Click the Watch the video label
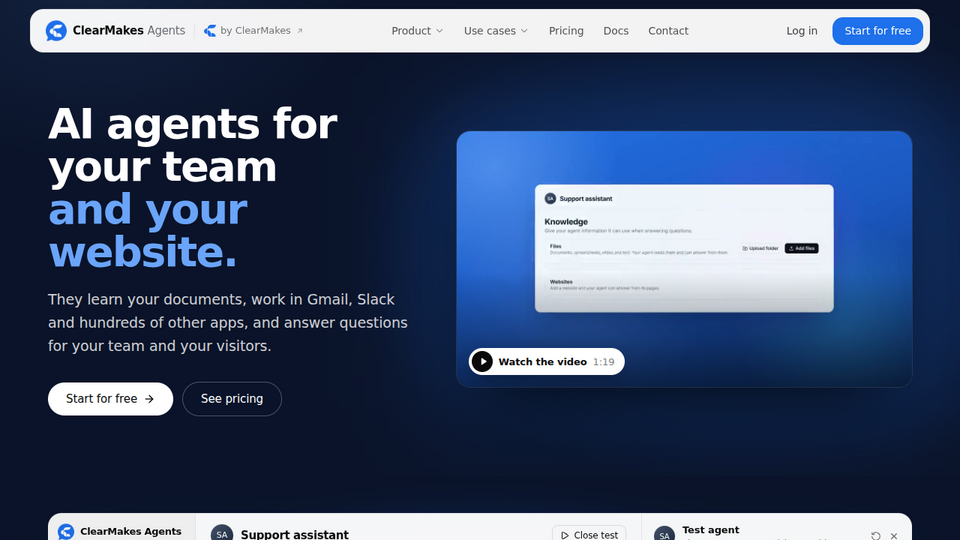 [542, 362]
